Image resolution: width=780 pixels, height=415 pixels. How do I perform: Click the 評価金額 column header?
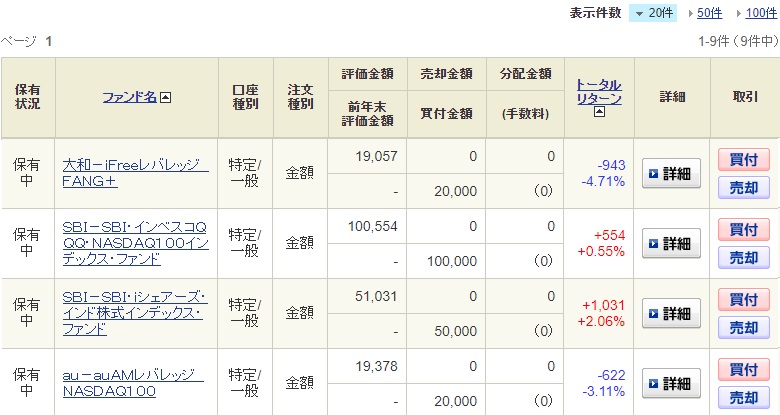(x=368, y=74)
